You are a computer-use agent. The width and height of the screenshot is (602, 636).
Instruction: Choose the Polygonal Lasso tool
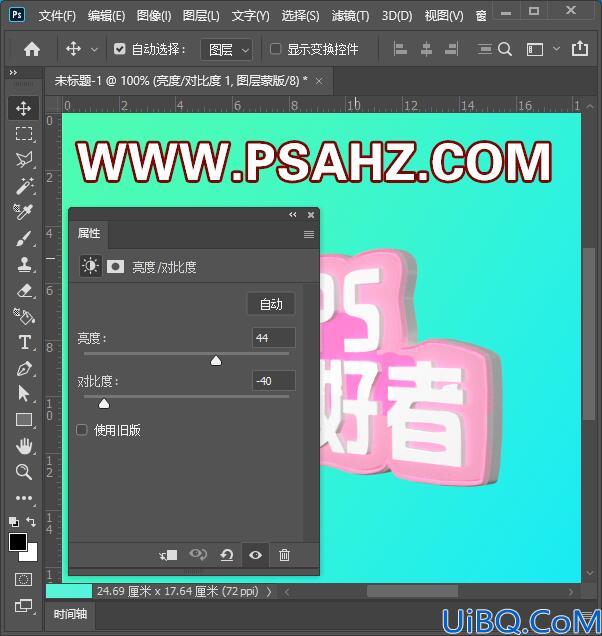click(24, 160)
